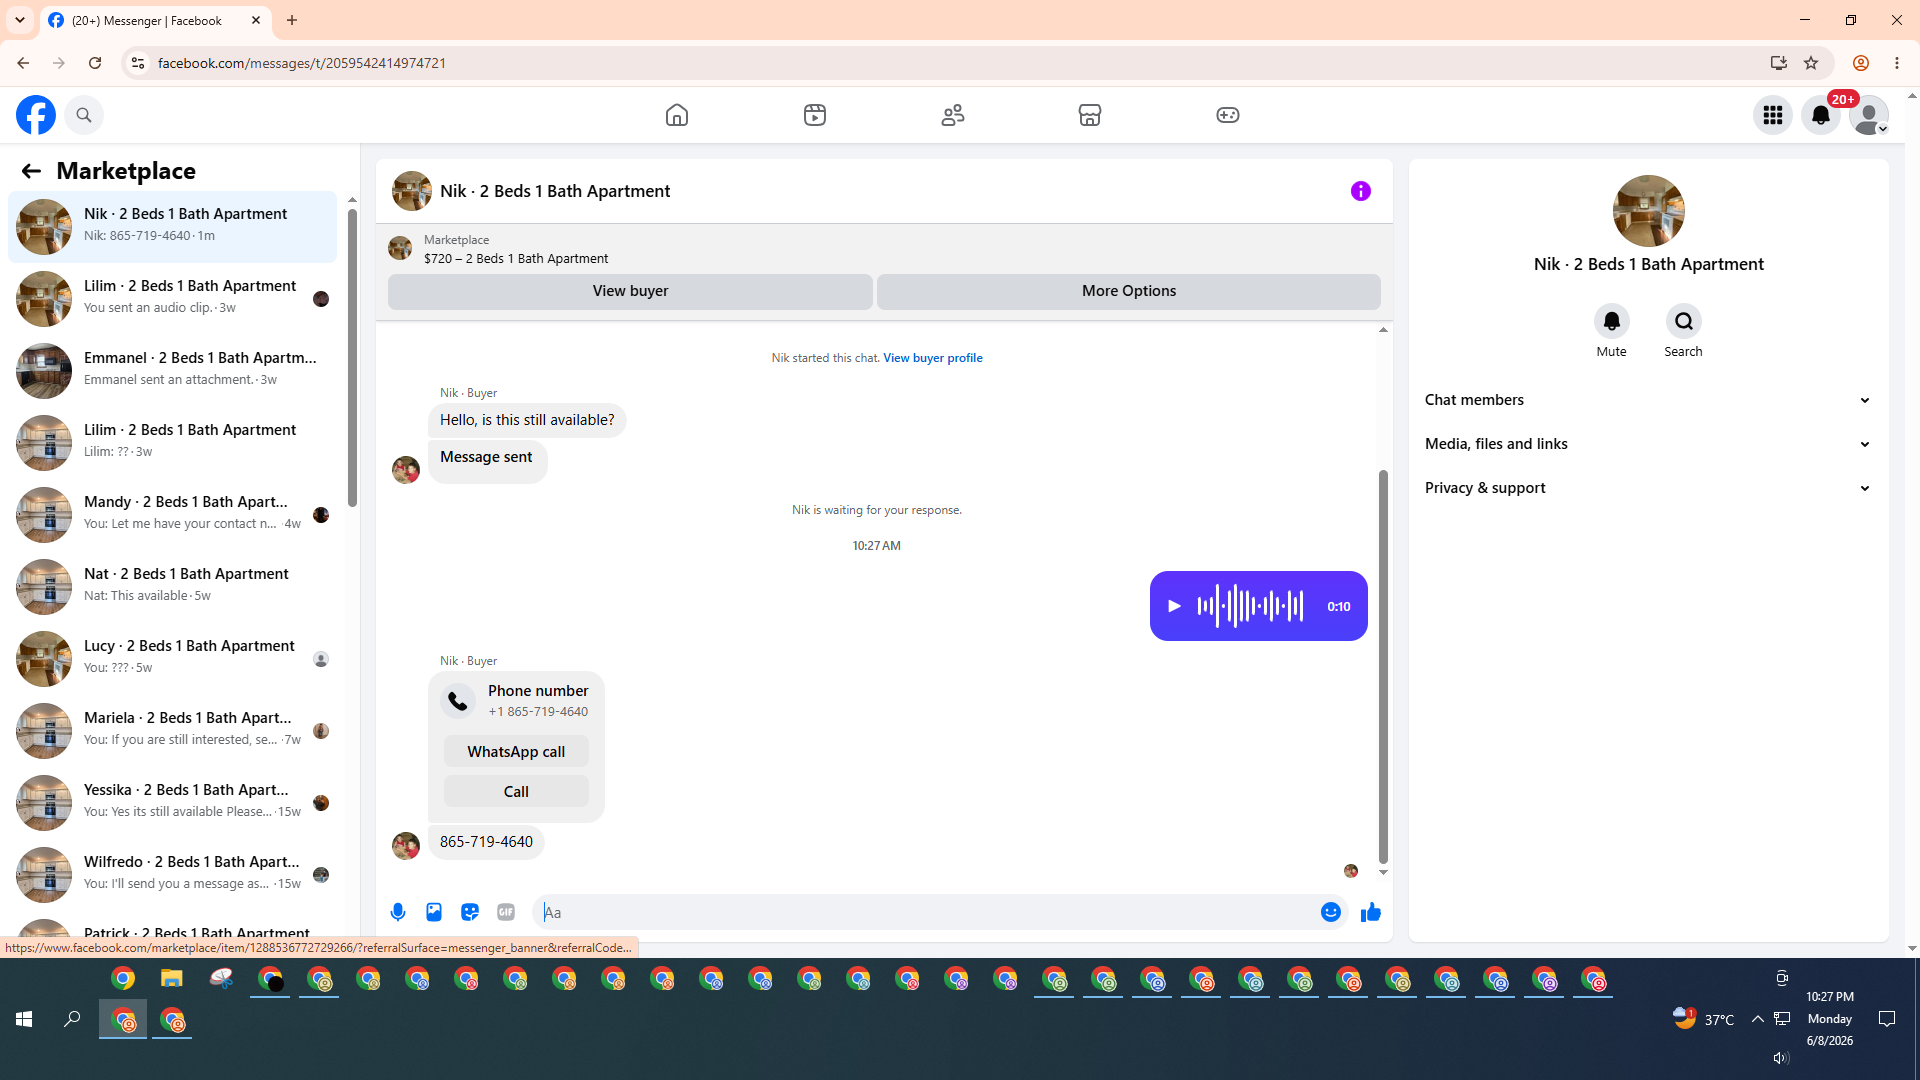Open the emoji picker

(1331, 912)
